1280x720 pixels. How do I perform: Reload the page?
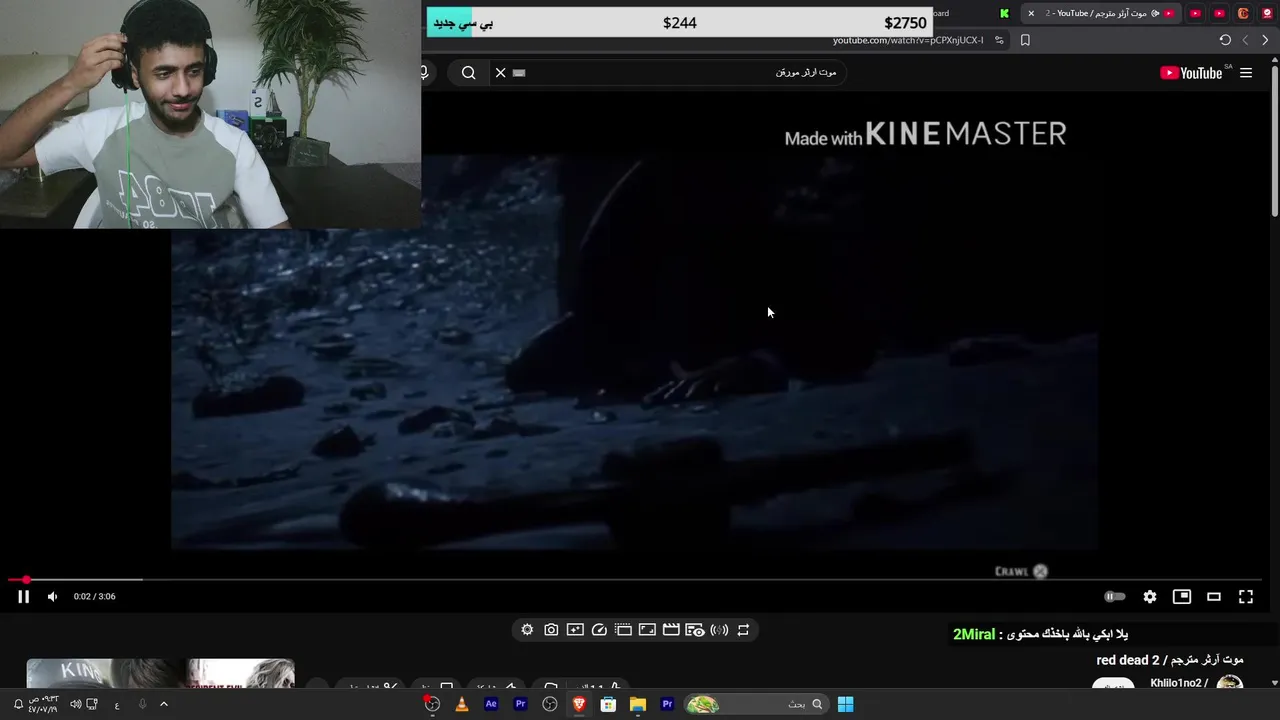[x=1225, y=40]
